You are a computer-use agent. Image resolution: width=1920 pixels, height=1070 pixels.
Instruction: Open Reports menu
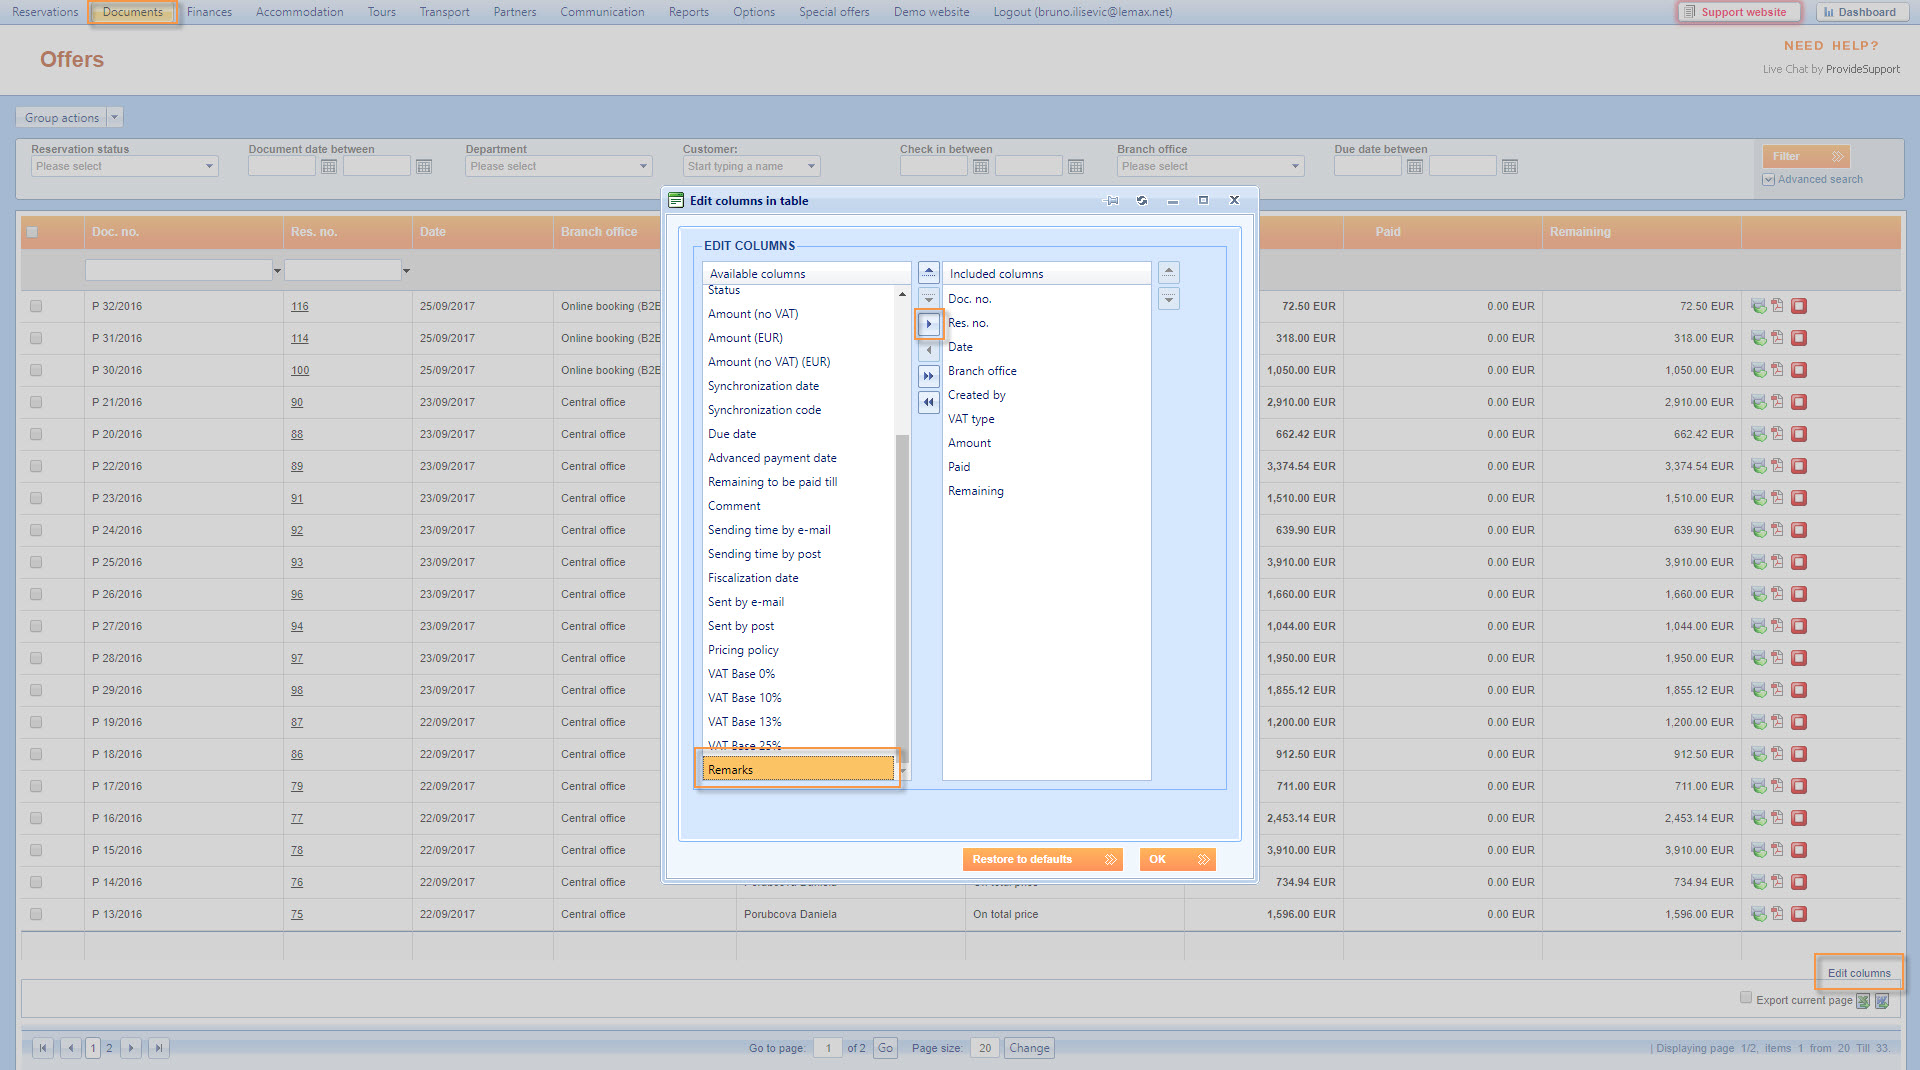pos(688,12)
